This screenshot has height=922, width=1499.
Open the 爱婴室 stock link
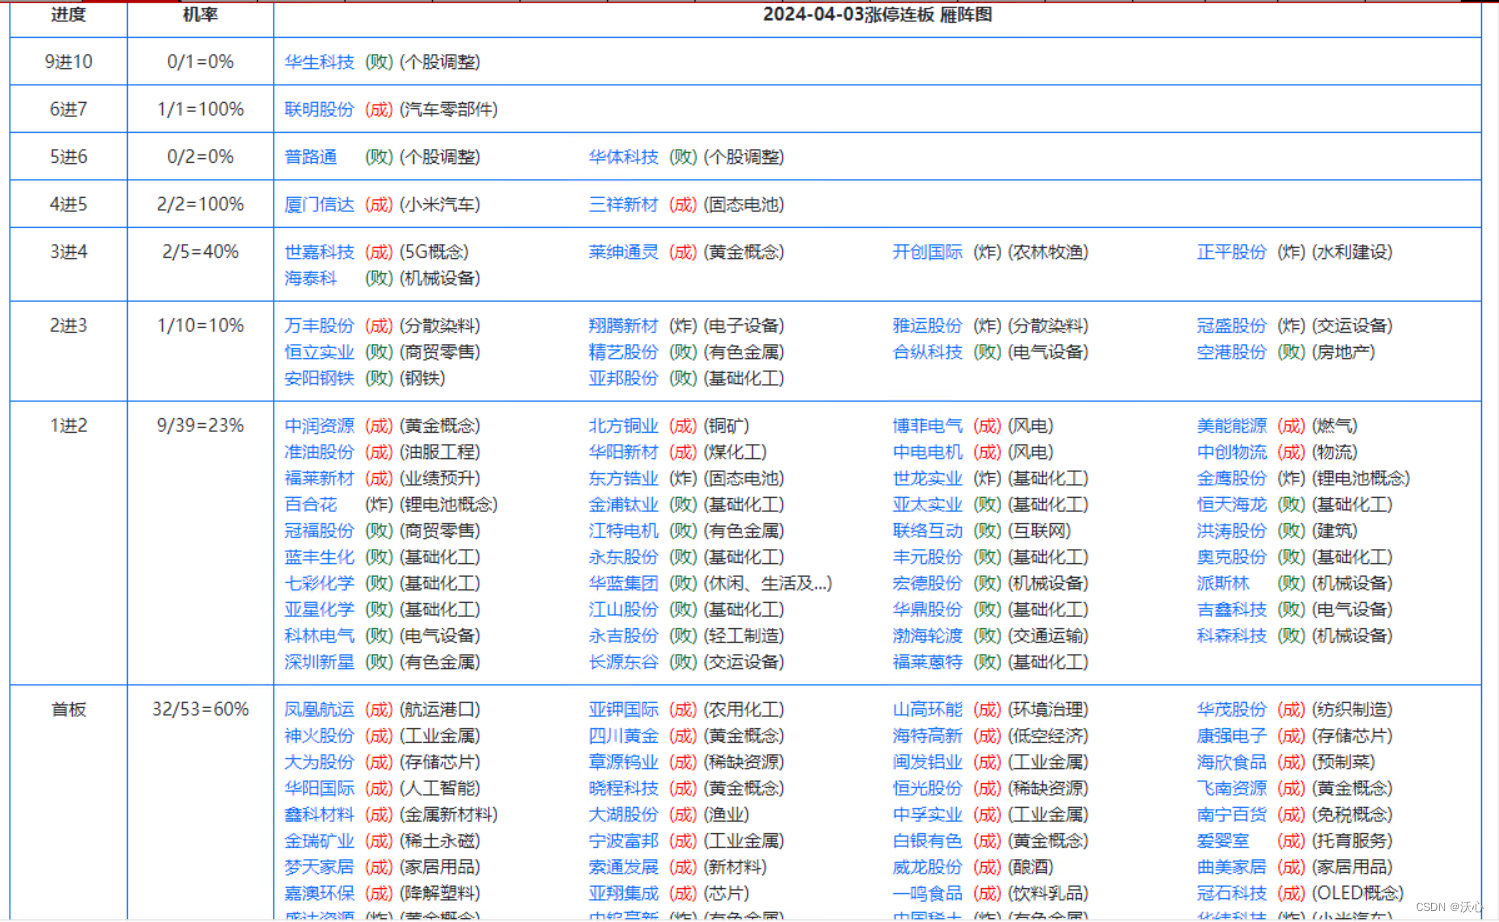1223,841
